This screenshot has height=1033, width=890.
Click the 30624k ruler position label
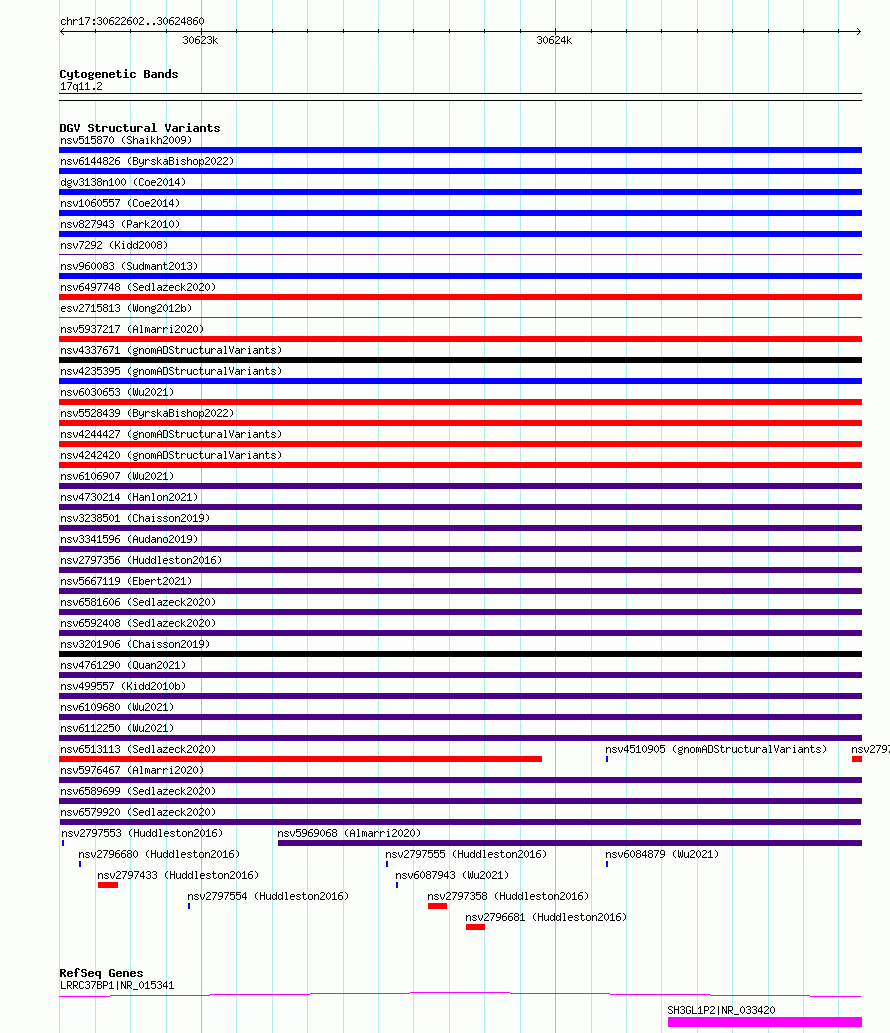[554, 41]
